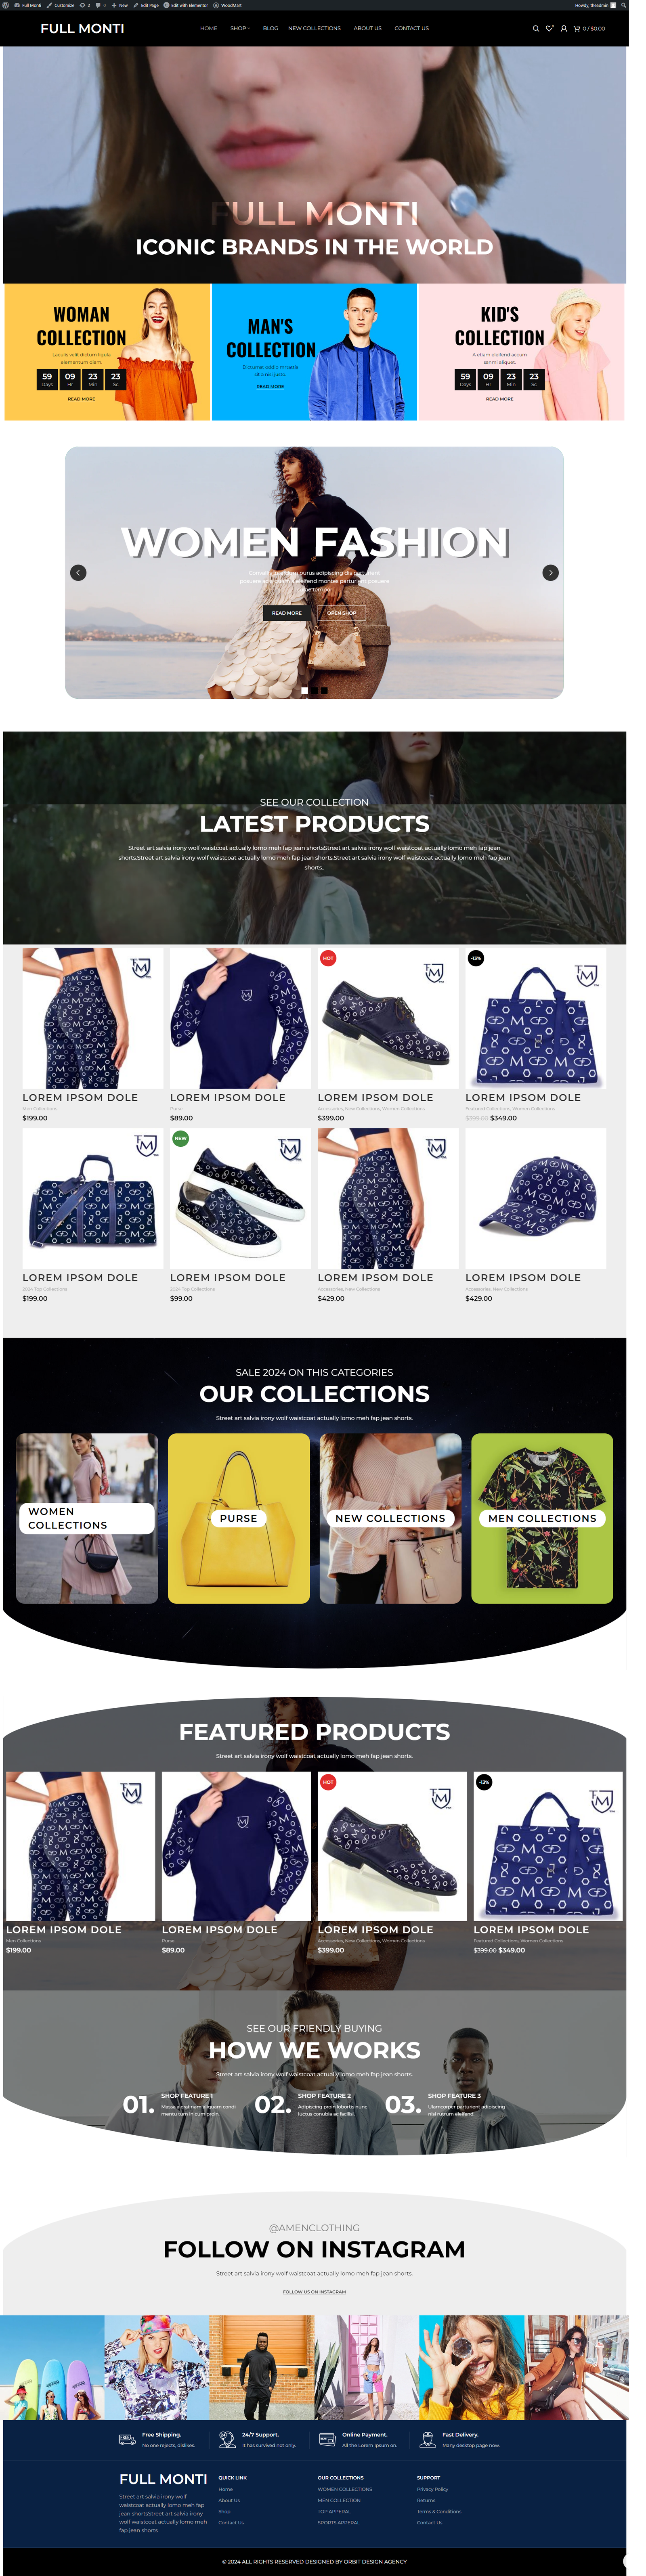Viewport: 646px width, 2576px height.
Task: Expand the New menu in admin bar
Action: (120, 5)
